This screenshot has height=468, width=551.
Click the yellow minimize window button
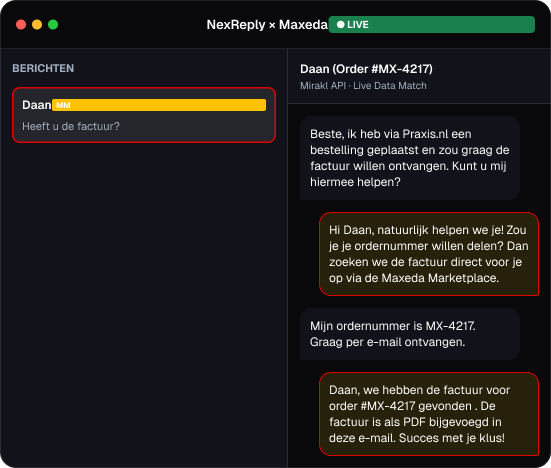pos(37,25)
